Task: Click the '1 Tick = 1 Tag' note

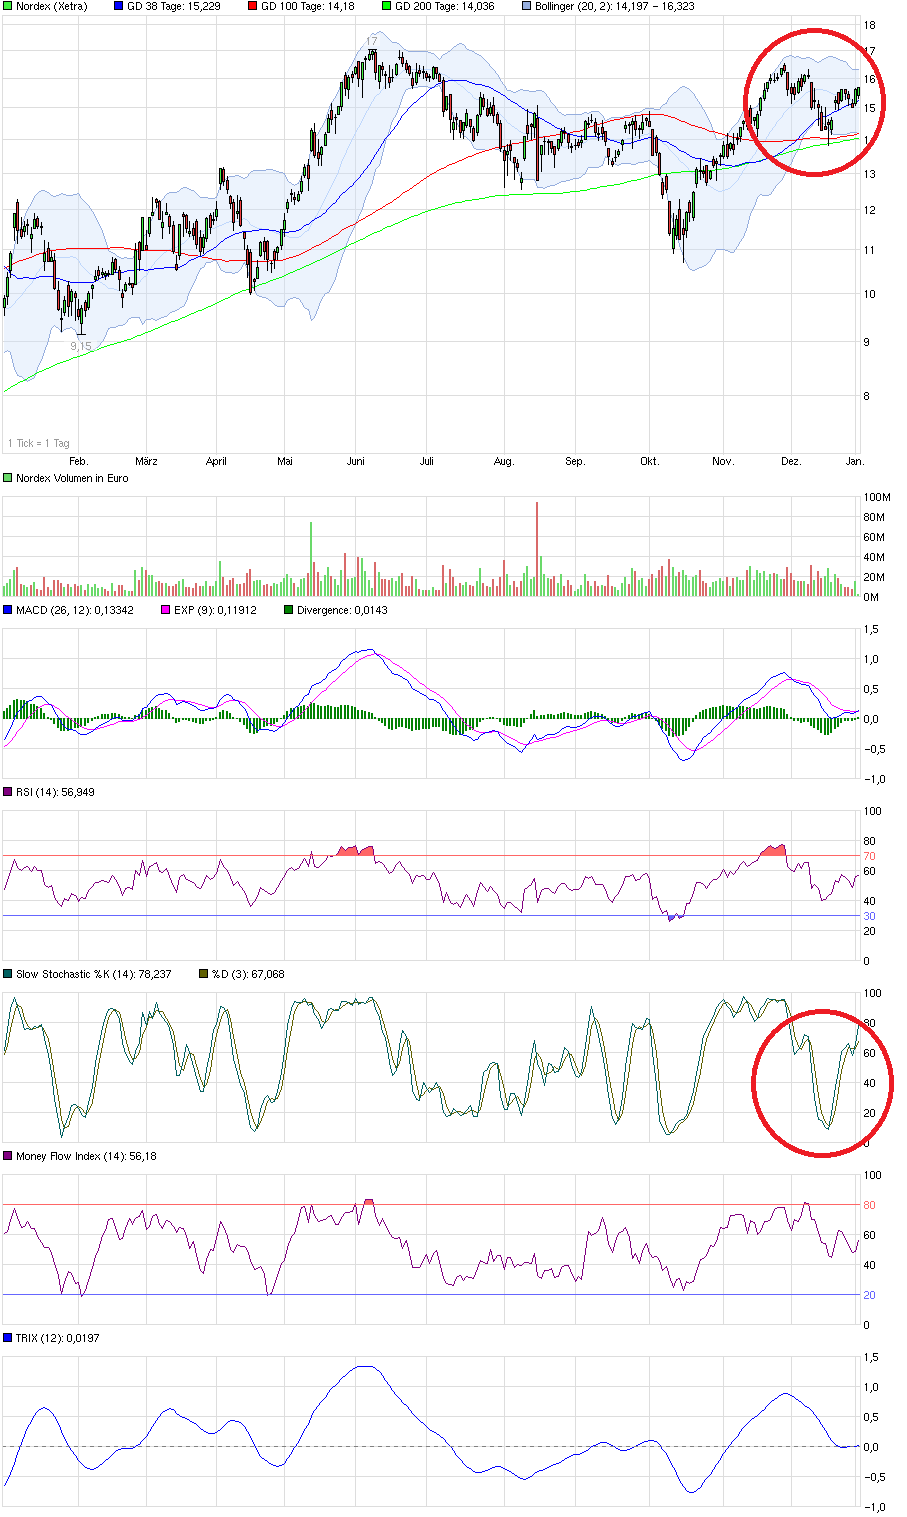Action: (x=38, y=443)
